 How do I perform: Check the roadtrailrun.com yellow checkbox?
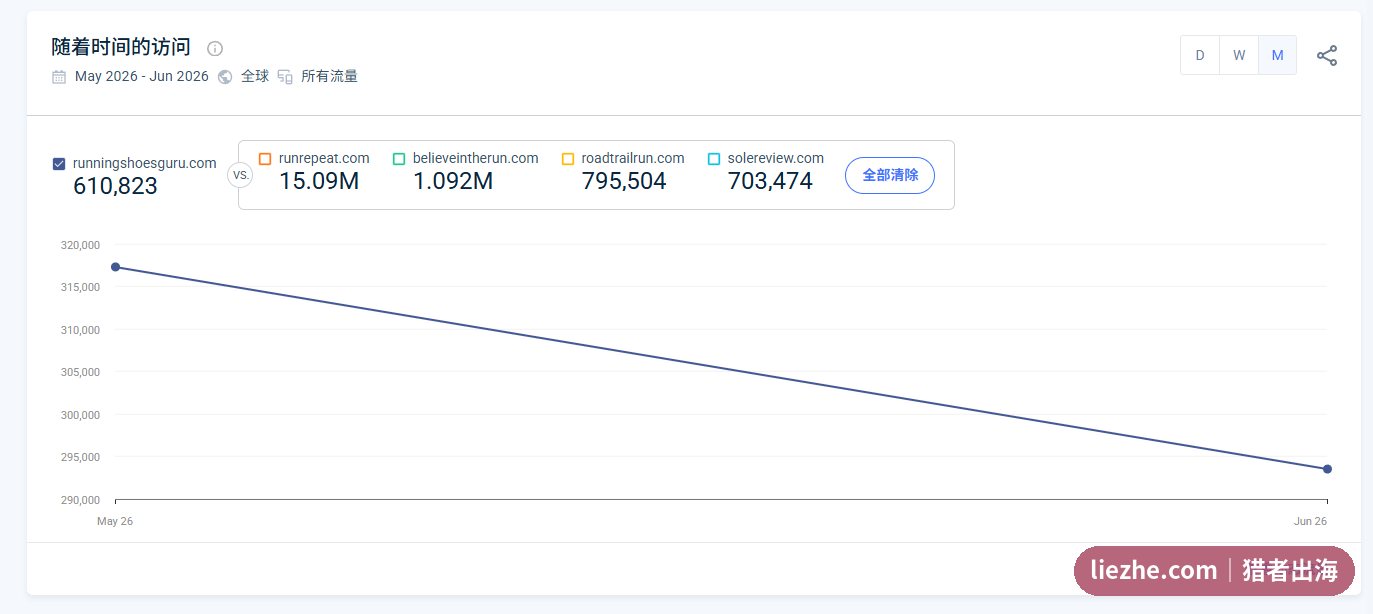click(568, 159)
